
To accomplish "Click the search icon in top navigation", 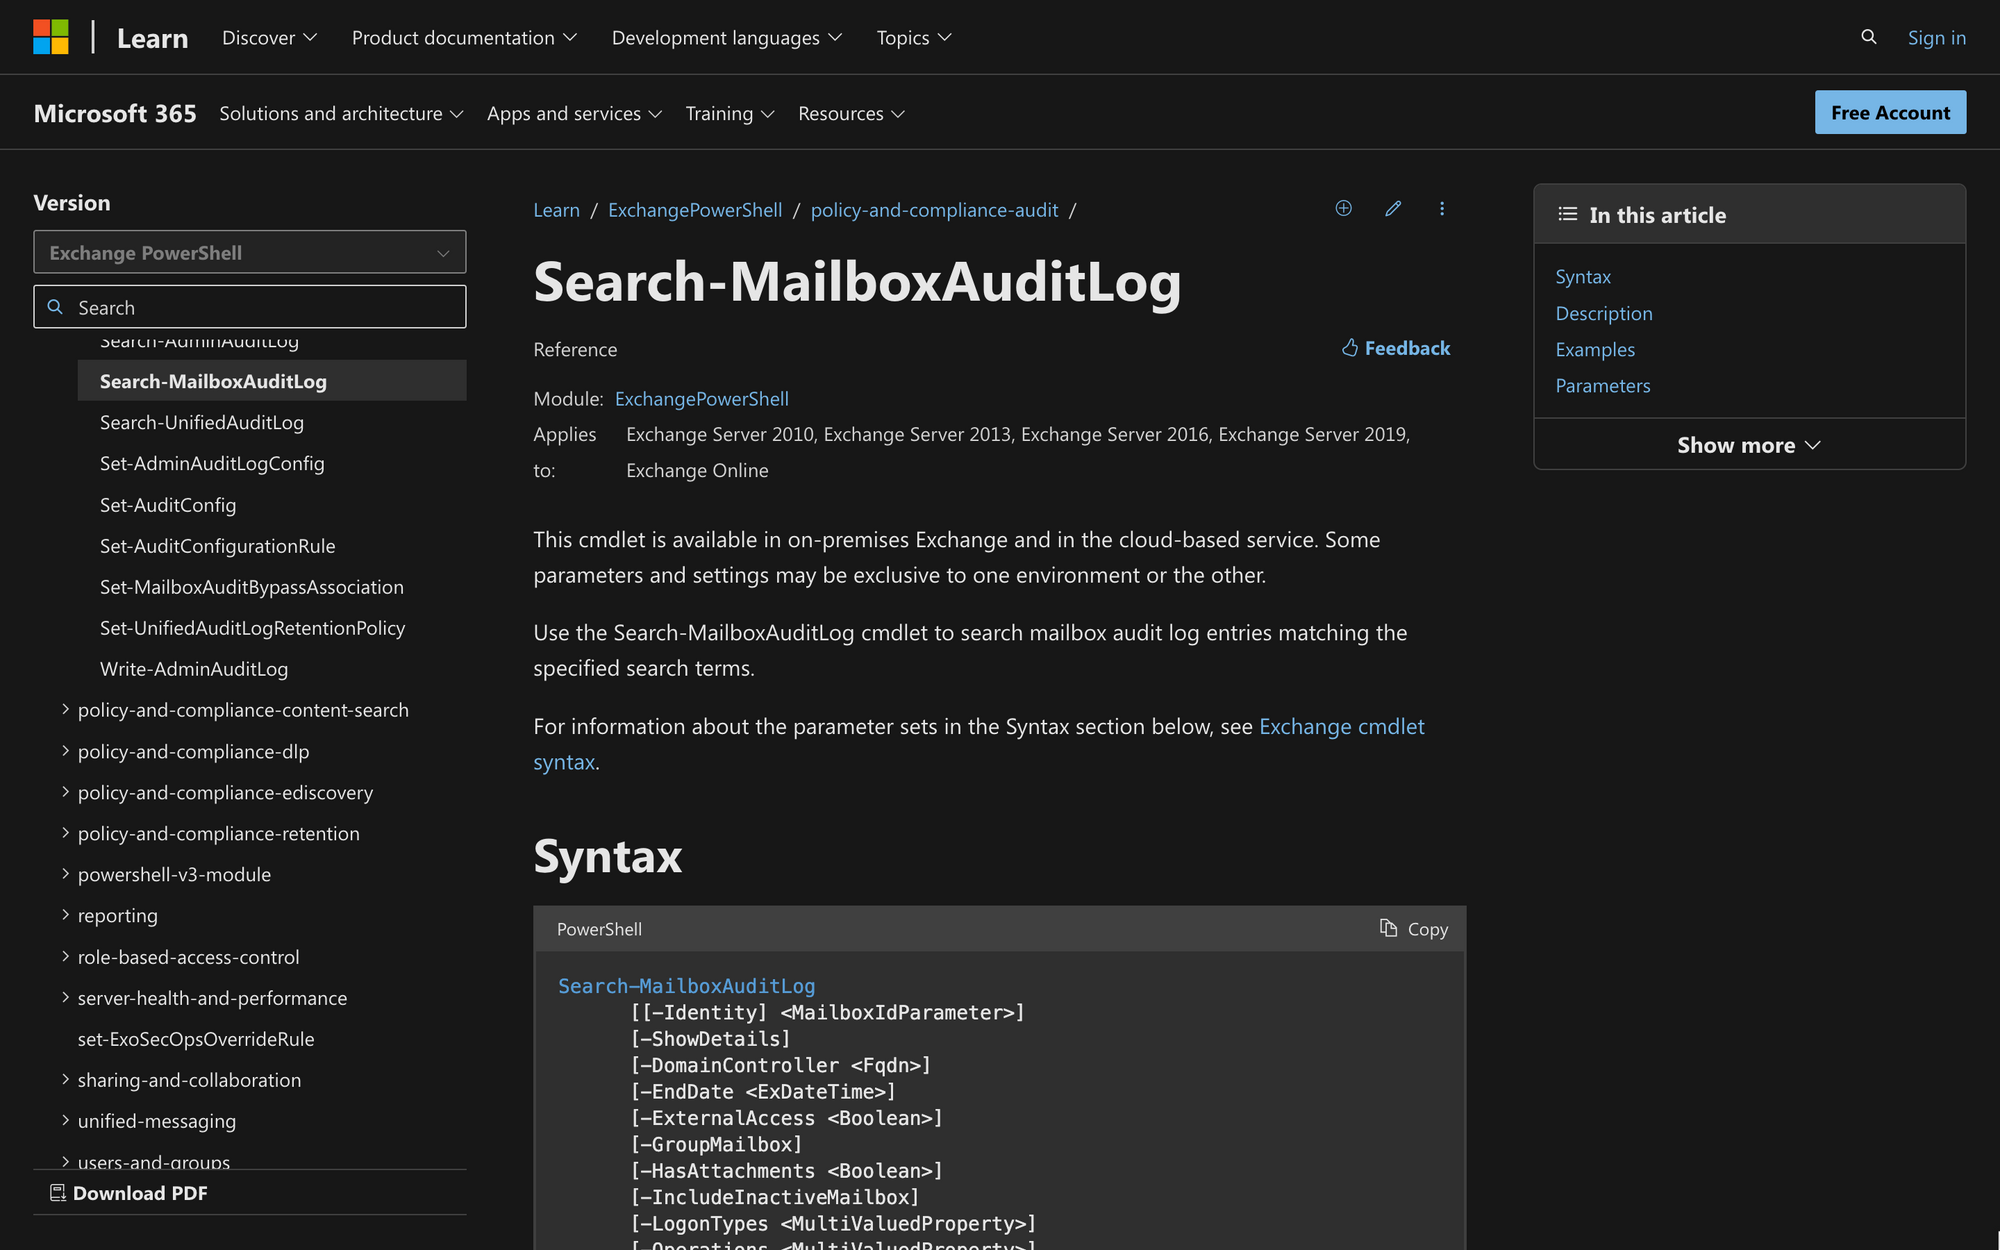I will click(1868, 36).
